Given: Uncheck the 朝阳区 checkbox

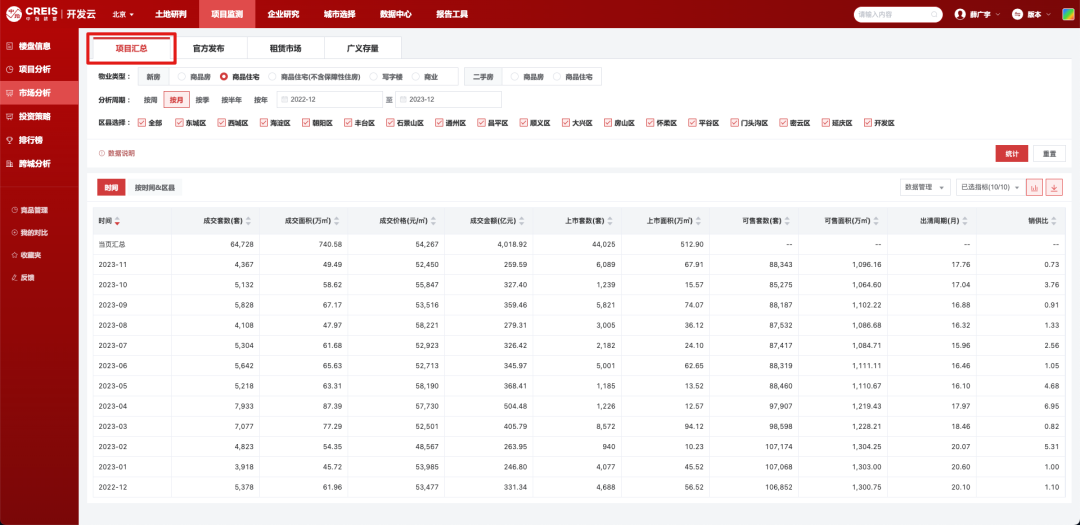Looking at the screenshot, I should click(307, 123).
